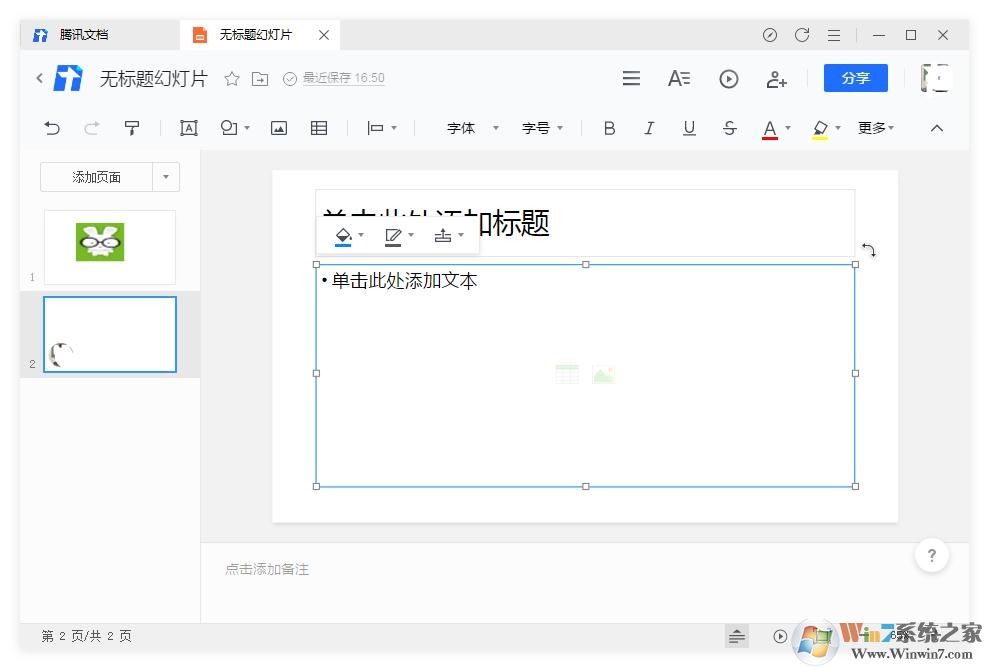This screenshot has height=668, width=989.
Task: Open the highlight color picker
Action: tap(820, 128)
